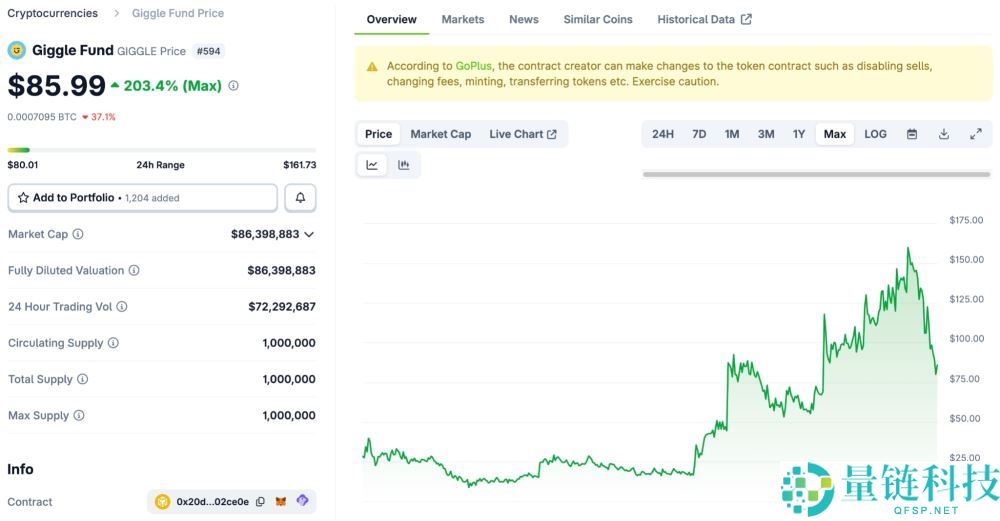Open the info icon beside 203.4% (Max)

click(233, 85)
